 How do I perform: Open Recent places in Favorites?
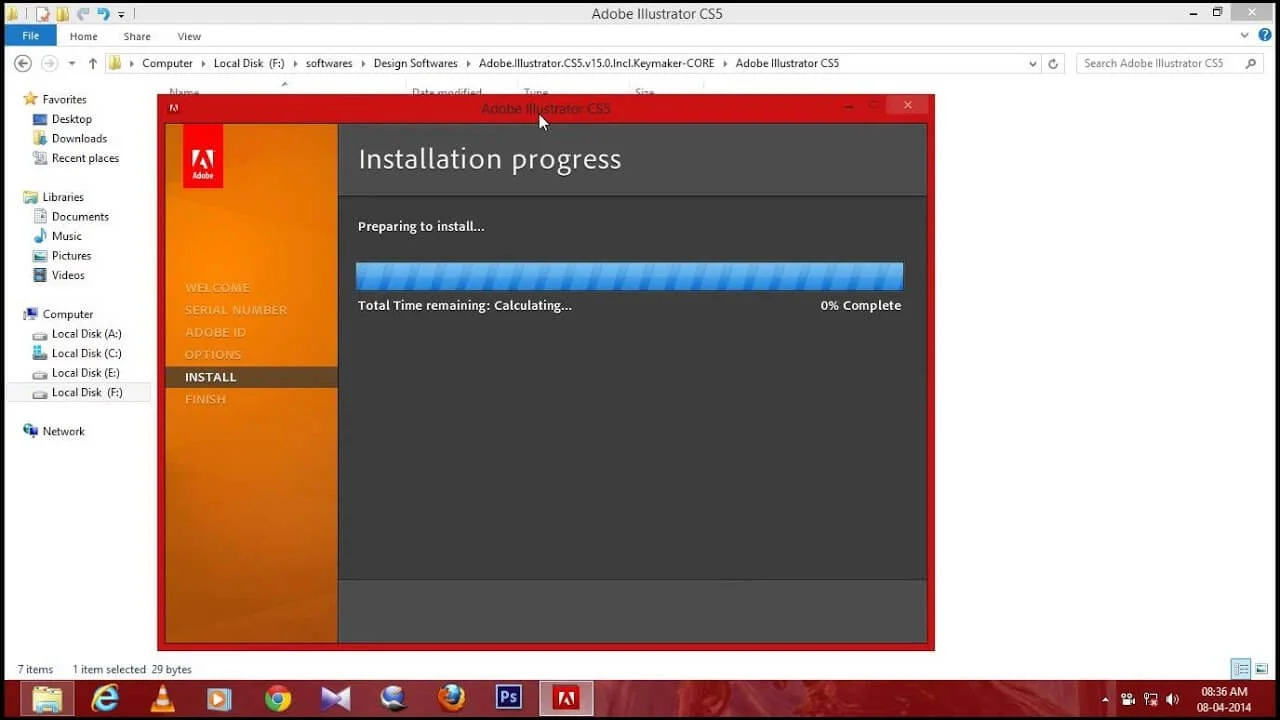point(85,158)
